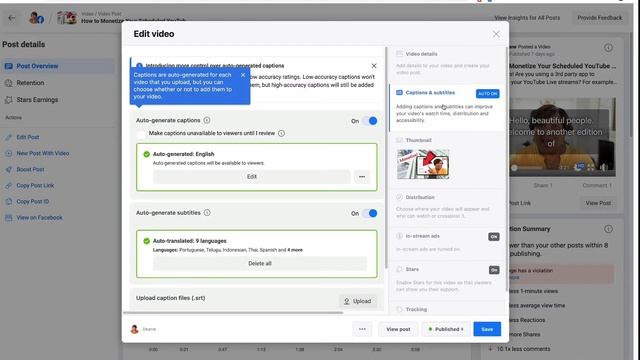Click the dialog horizontal scrollbar
This screenshot has height=360, width=640.
coord(233,313)
